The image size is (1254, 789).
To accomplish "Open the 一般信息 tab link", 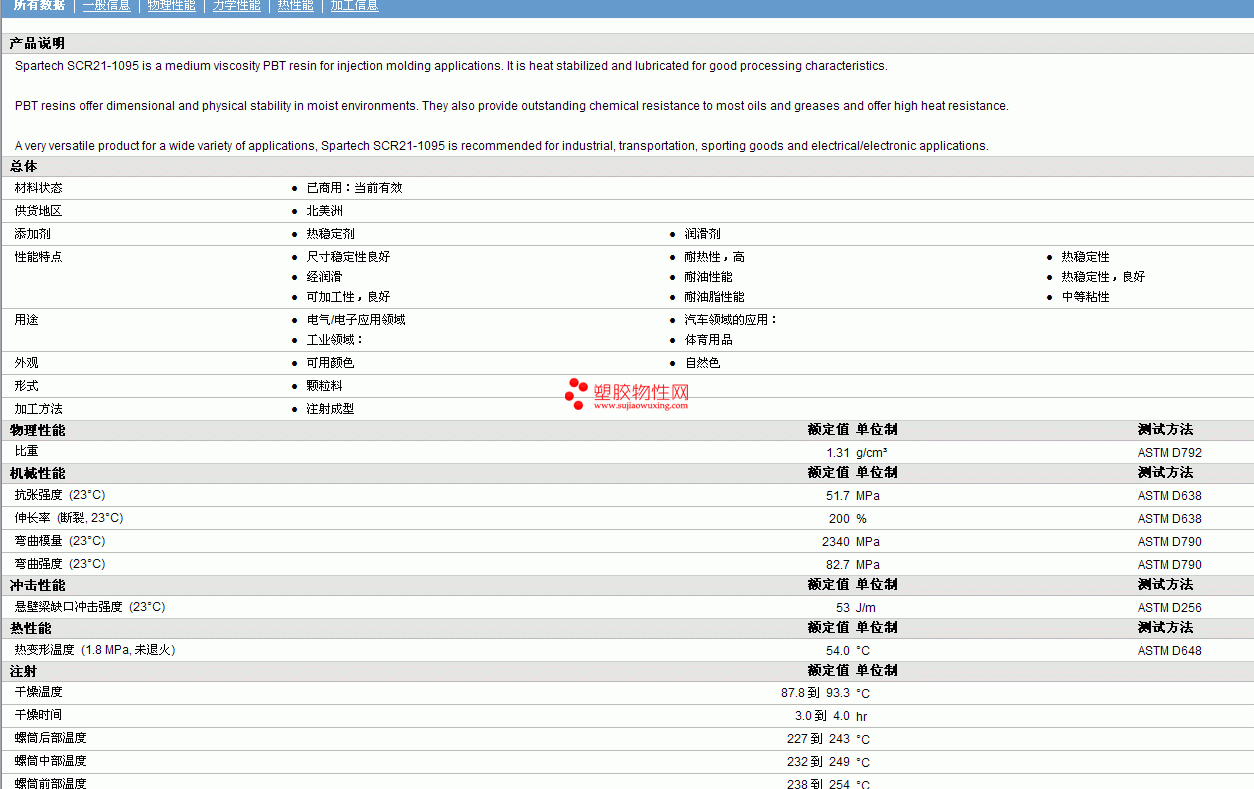I will pyautogui.click(x=106, y=5).
